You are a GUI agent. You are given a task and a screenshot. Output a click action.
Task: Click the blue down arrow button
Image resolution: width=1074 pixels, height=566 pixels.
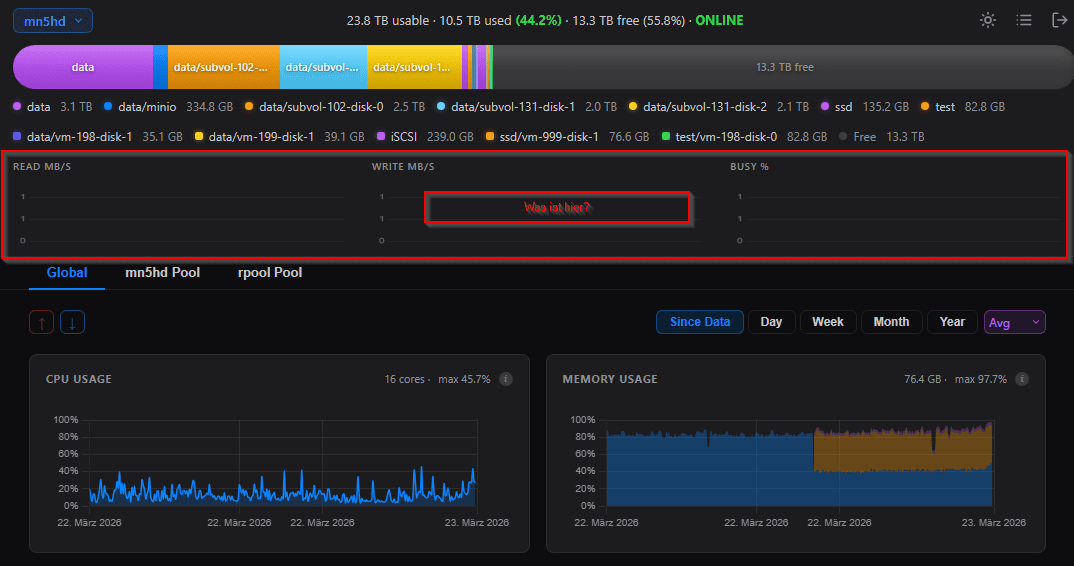tap(73, 322)
